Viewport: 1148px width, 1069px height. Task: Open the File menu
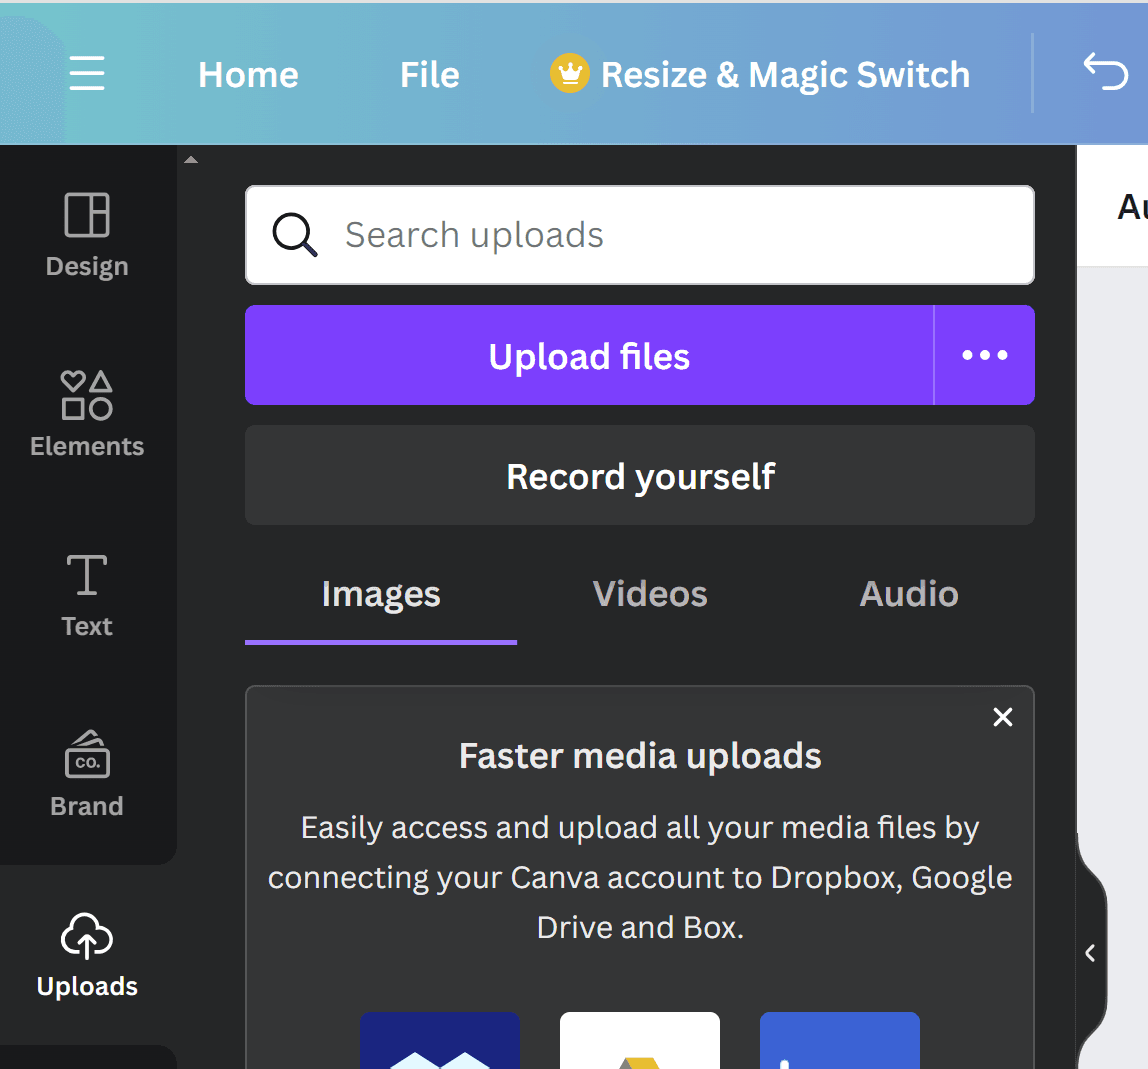click(429, 75)
